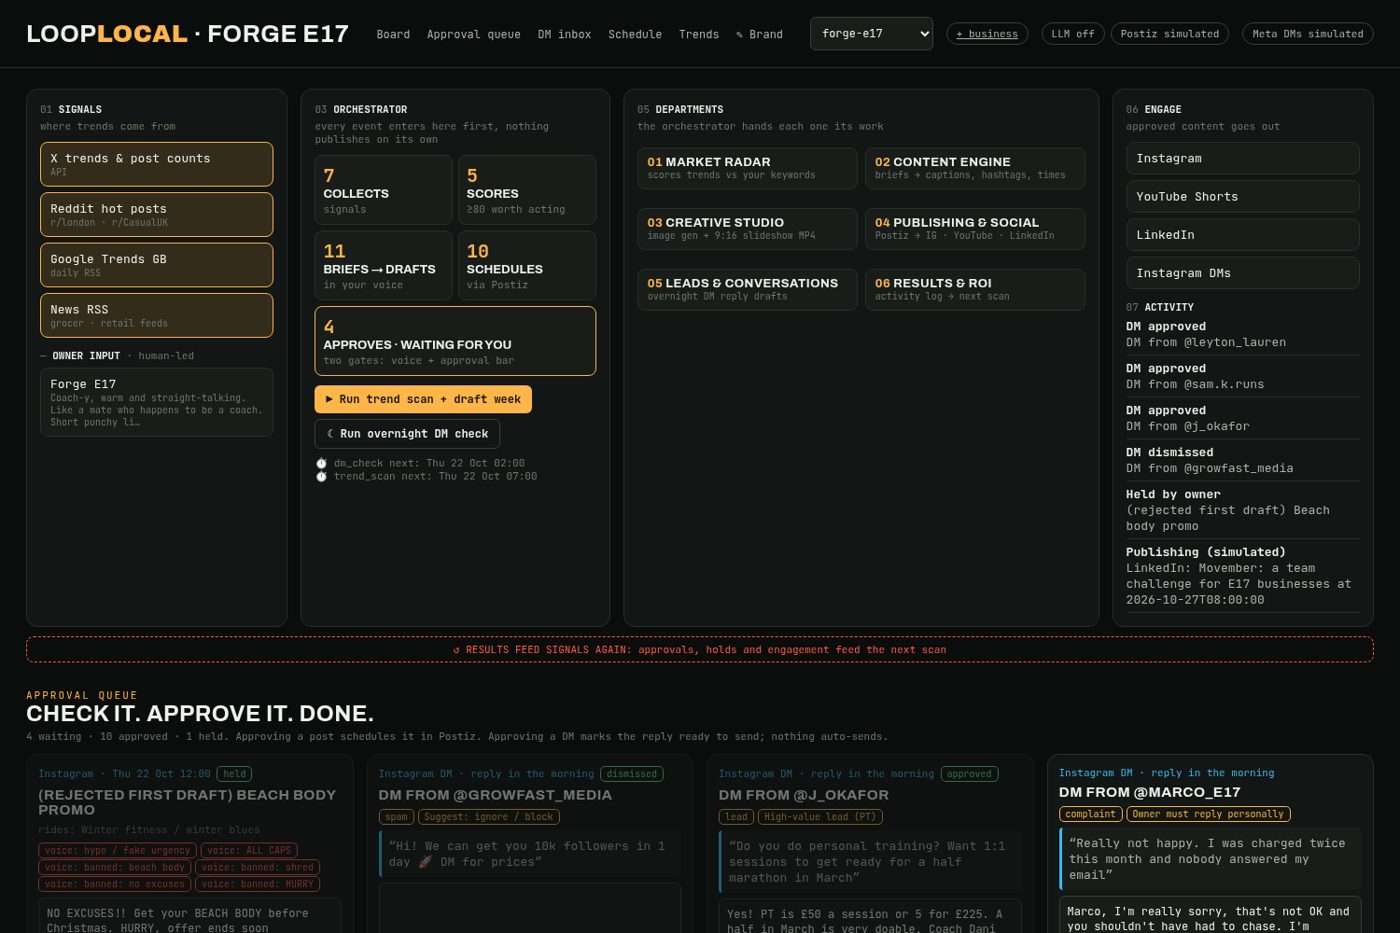This screenshot has width=1400, height=933.
Task: Open the DM FROM @MARCO_E17 card title
Action: click(1150, 792)
